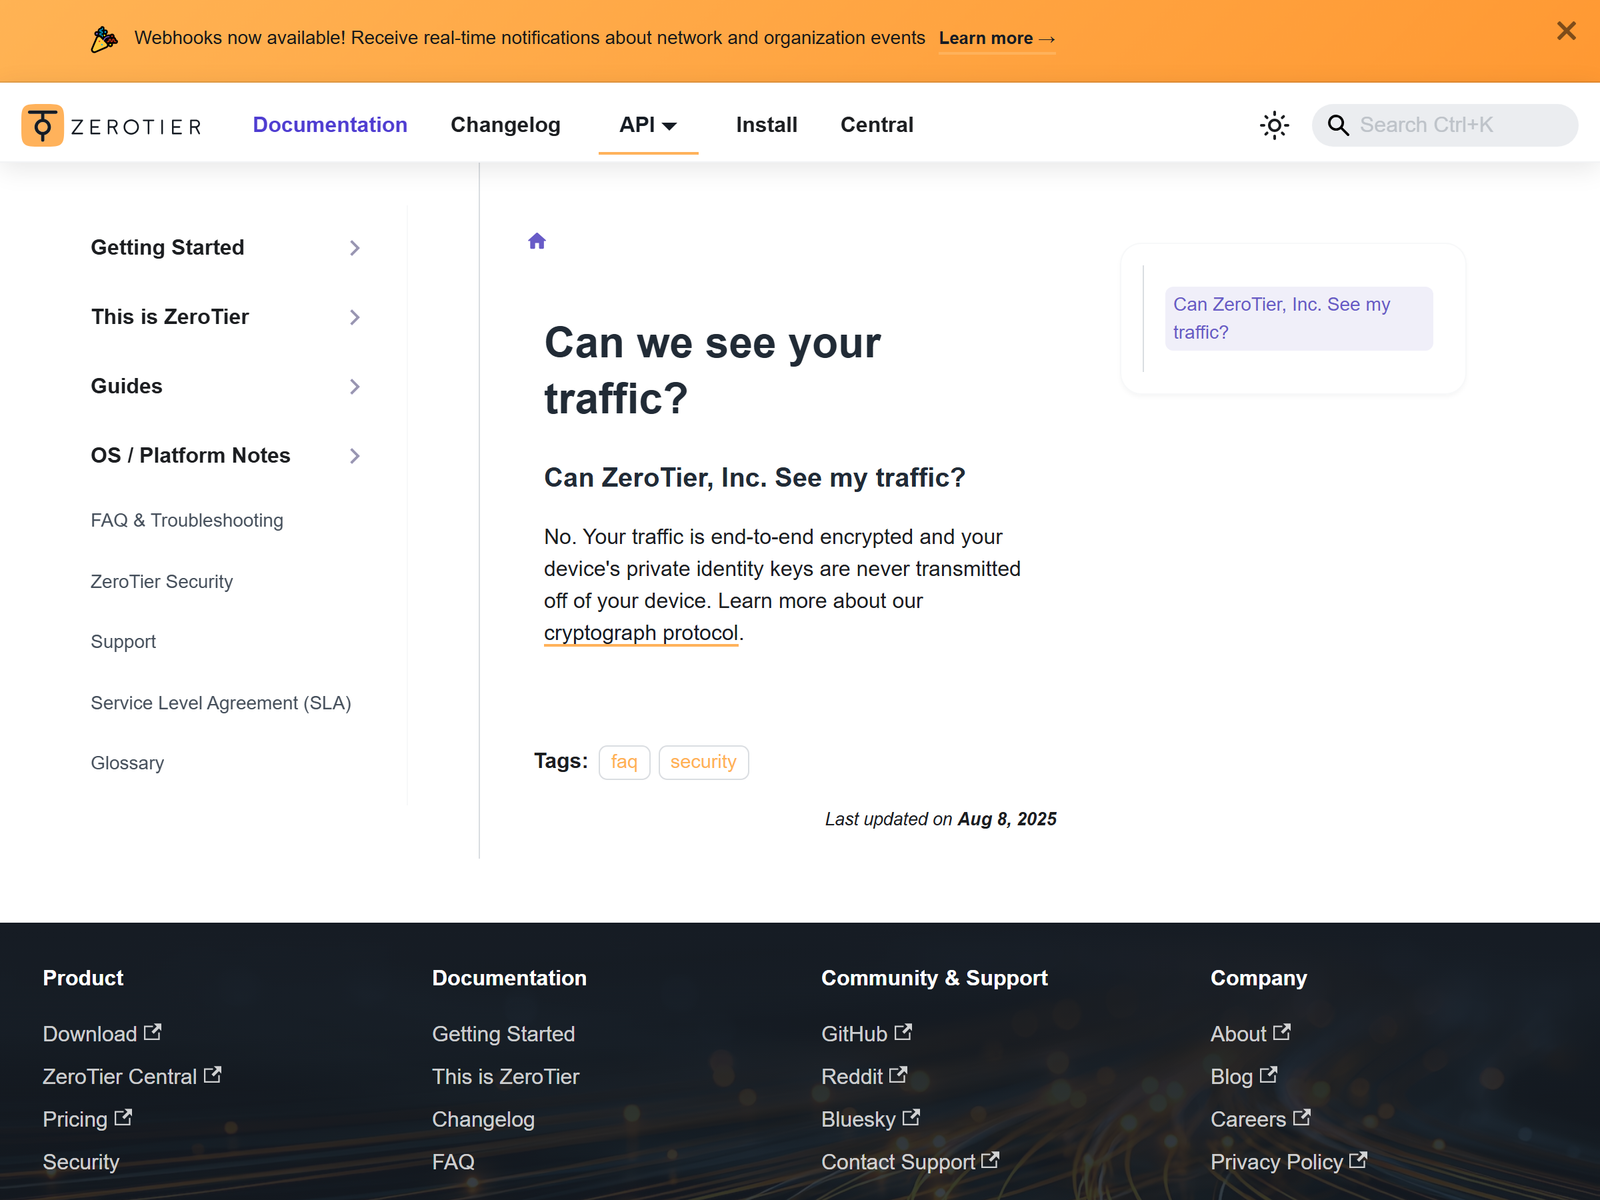Open the About footer link
Image resolution: width=1600 pixels, height=1200 pixels.
[1239, 1034]
